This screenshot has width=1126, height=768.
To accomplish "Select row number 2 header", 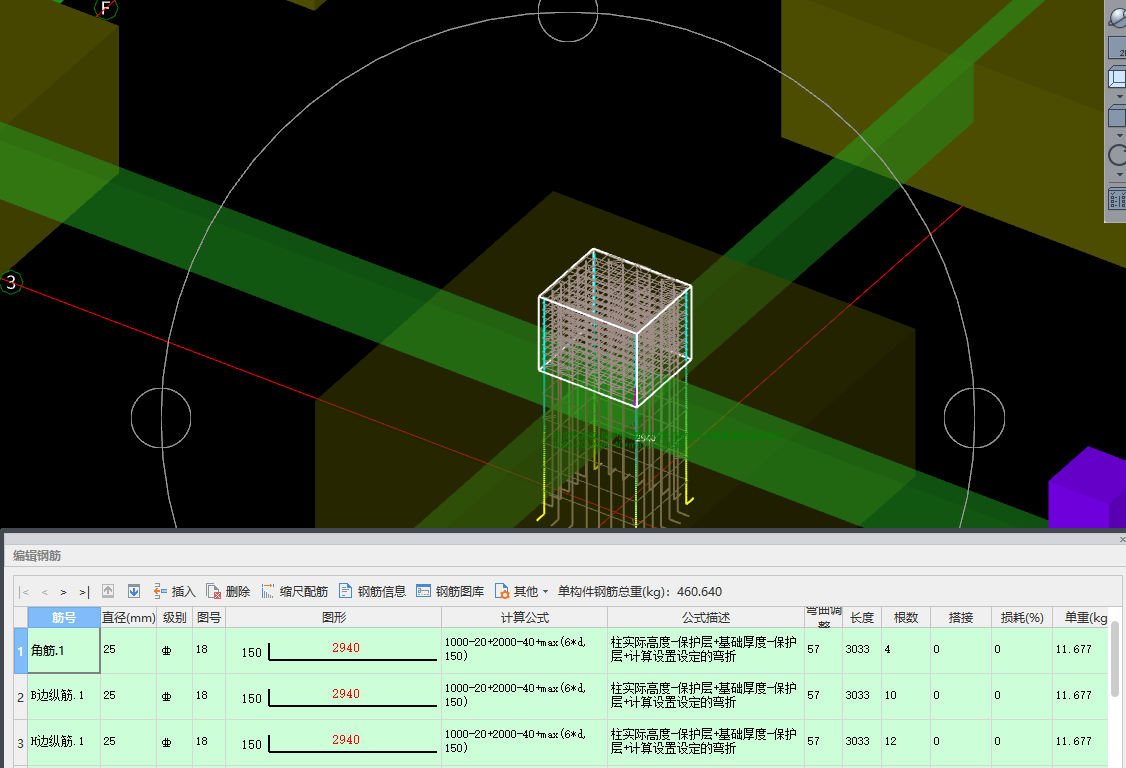I will pos(21,697).
